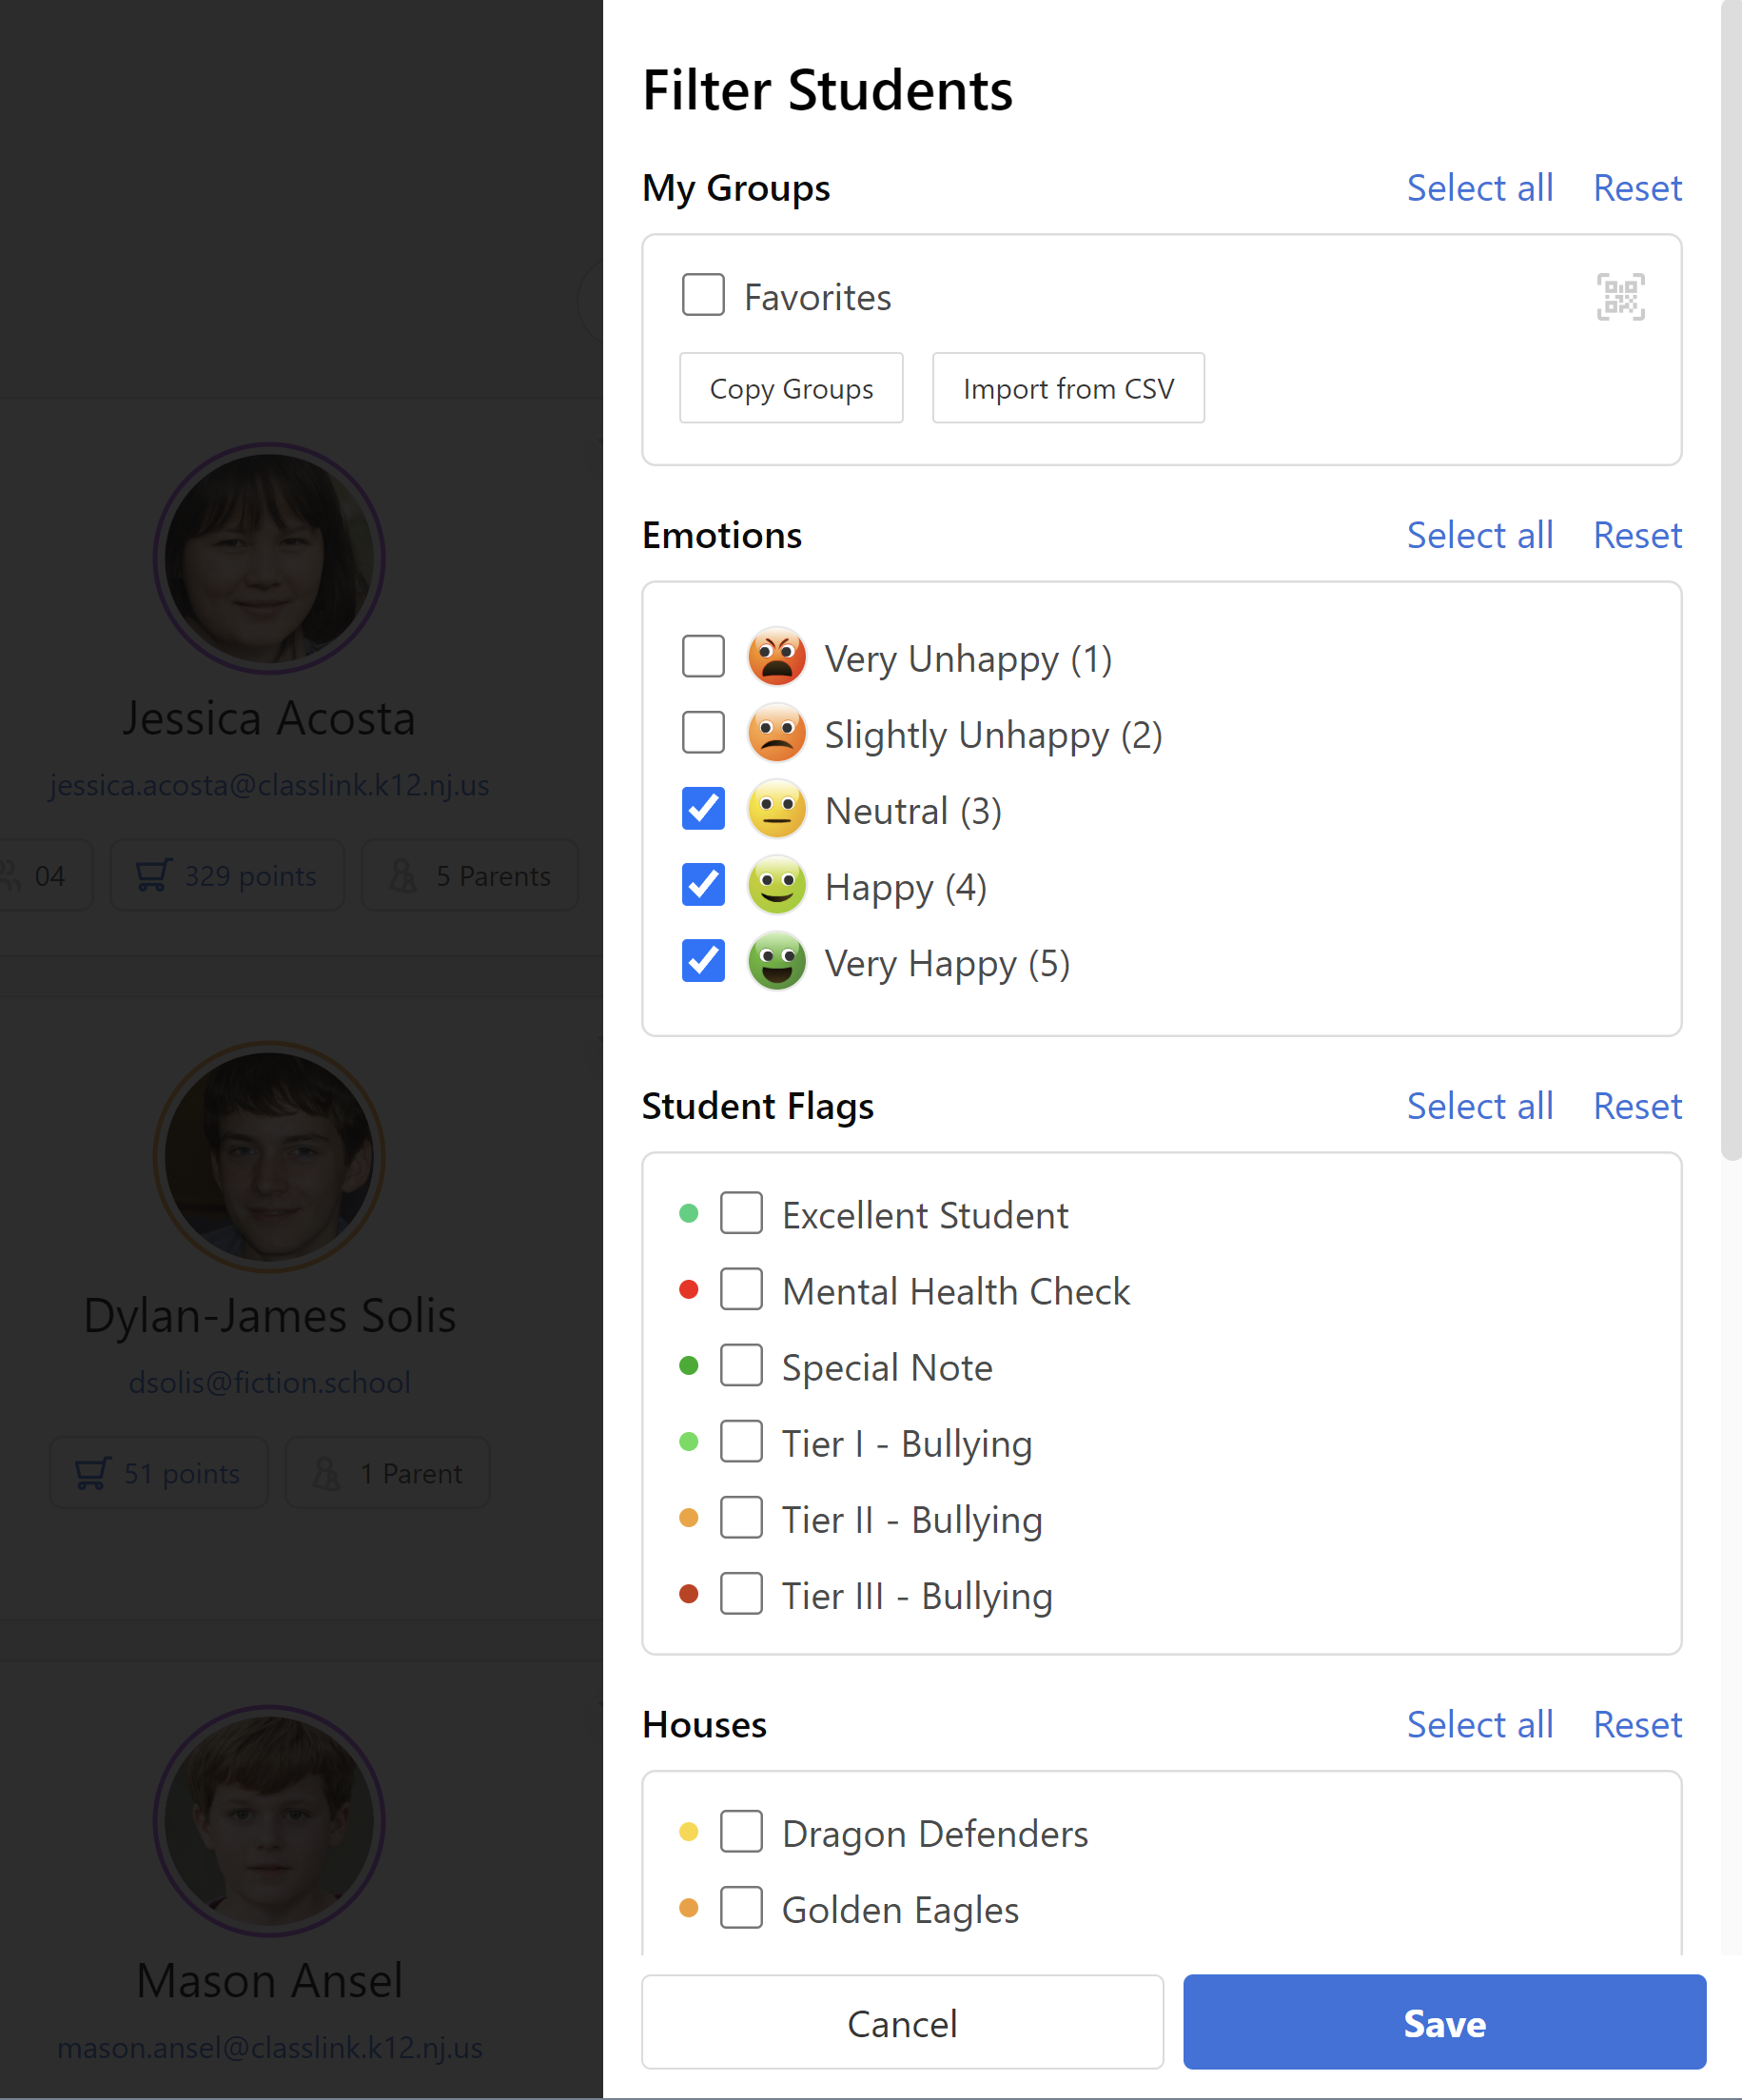Check the Dragon Defenders house checkbox
Screen dimensions: 1742x2100
[x=741, y=1832]
